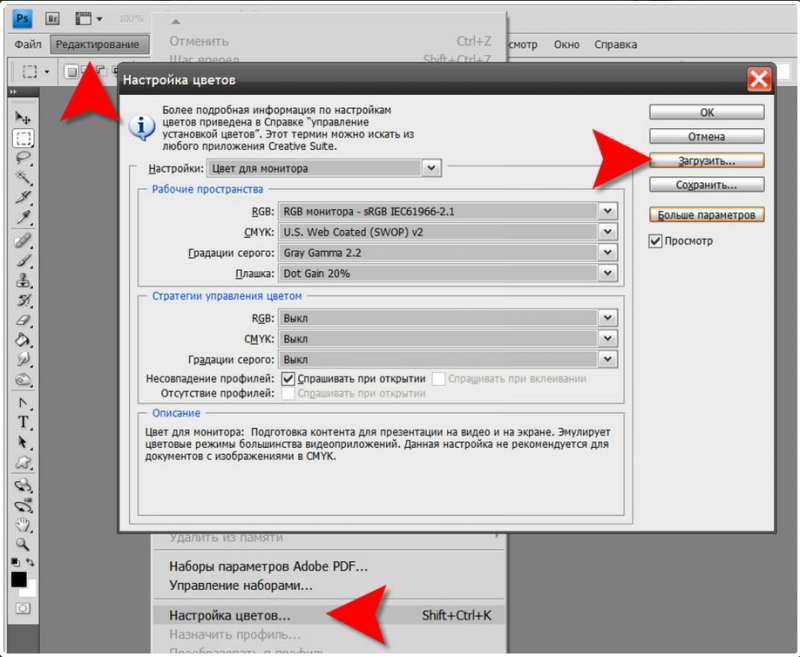Open the policy Градации серого Выкл dropdown
Screen dimensions: 800x657
click(x=447, y=359)
